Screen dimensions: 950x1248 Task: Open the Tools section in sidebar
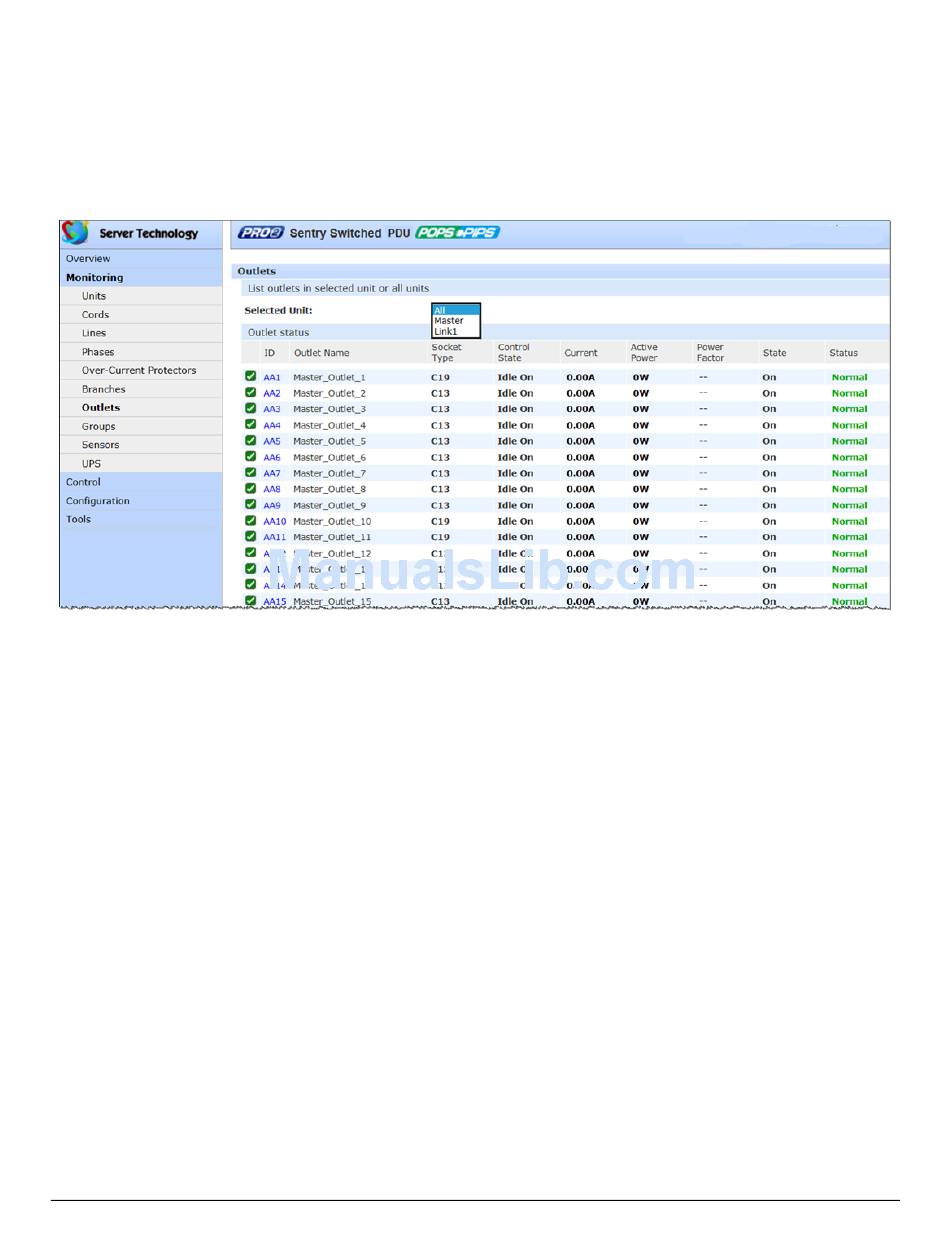click(78, 519)
